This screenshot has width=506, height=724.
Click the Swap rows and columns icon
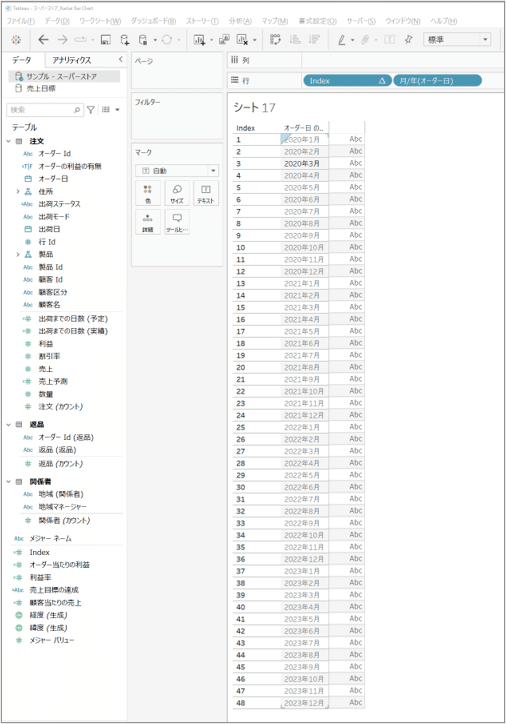[275, 40]
